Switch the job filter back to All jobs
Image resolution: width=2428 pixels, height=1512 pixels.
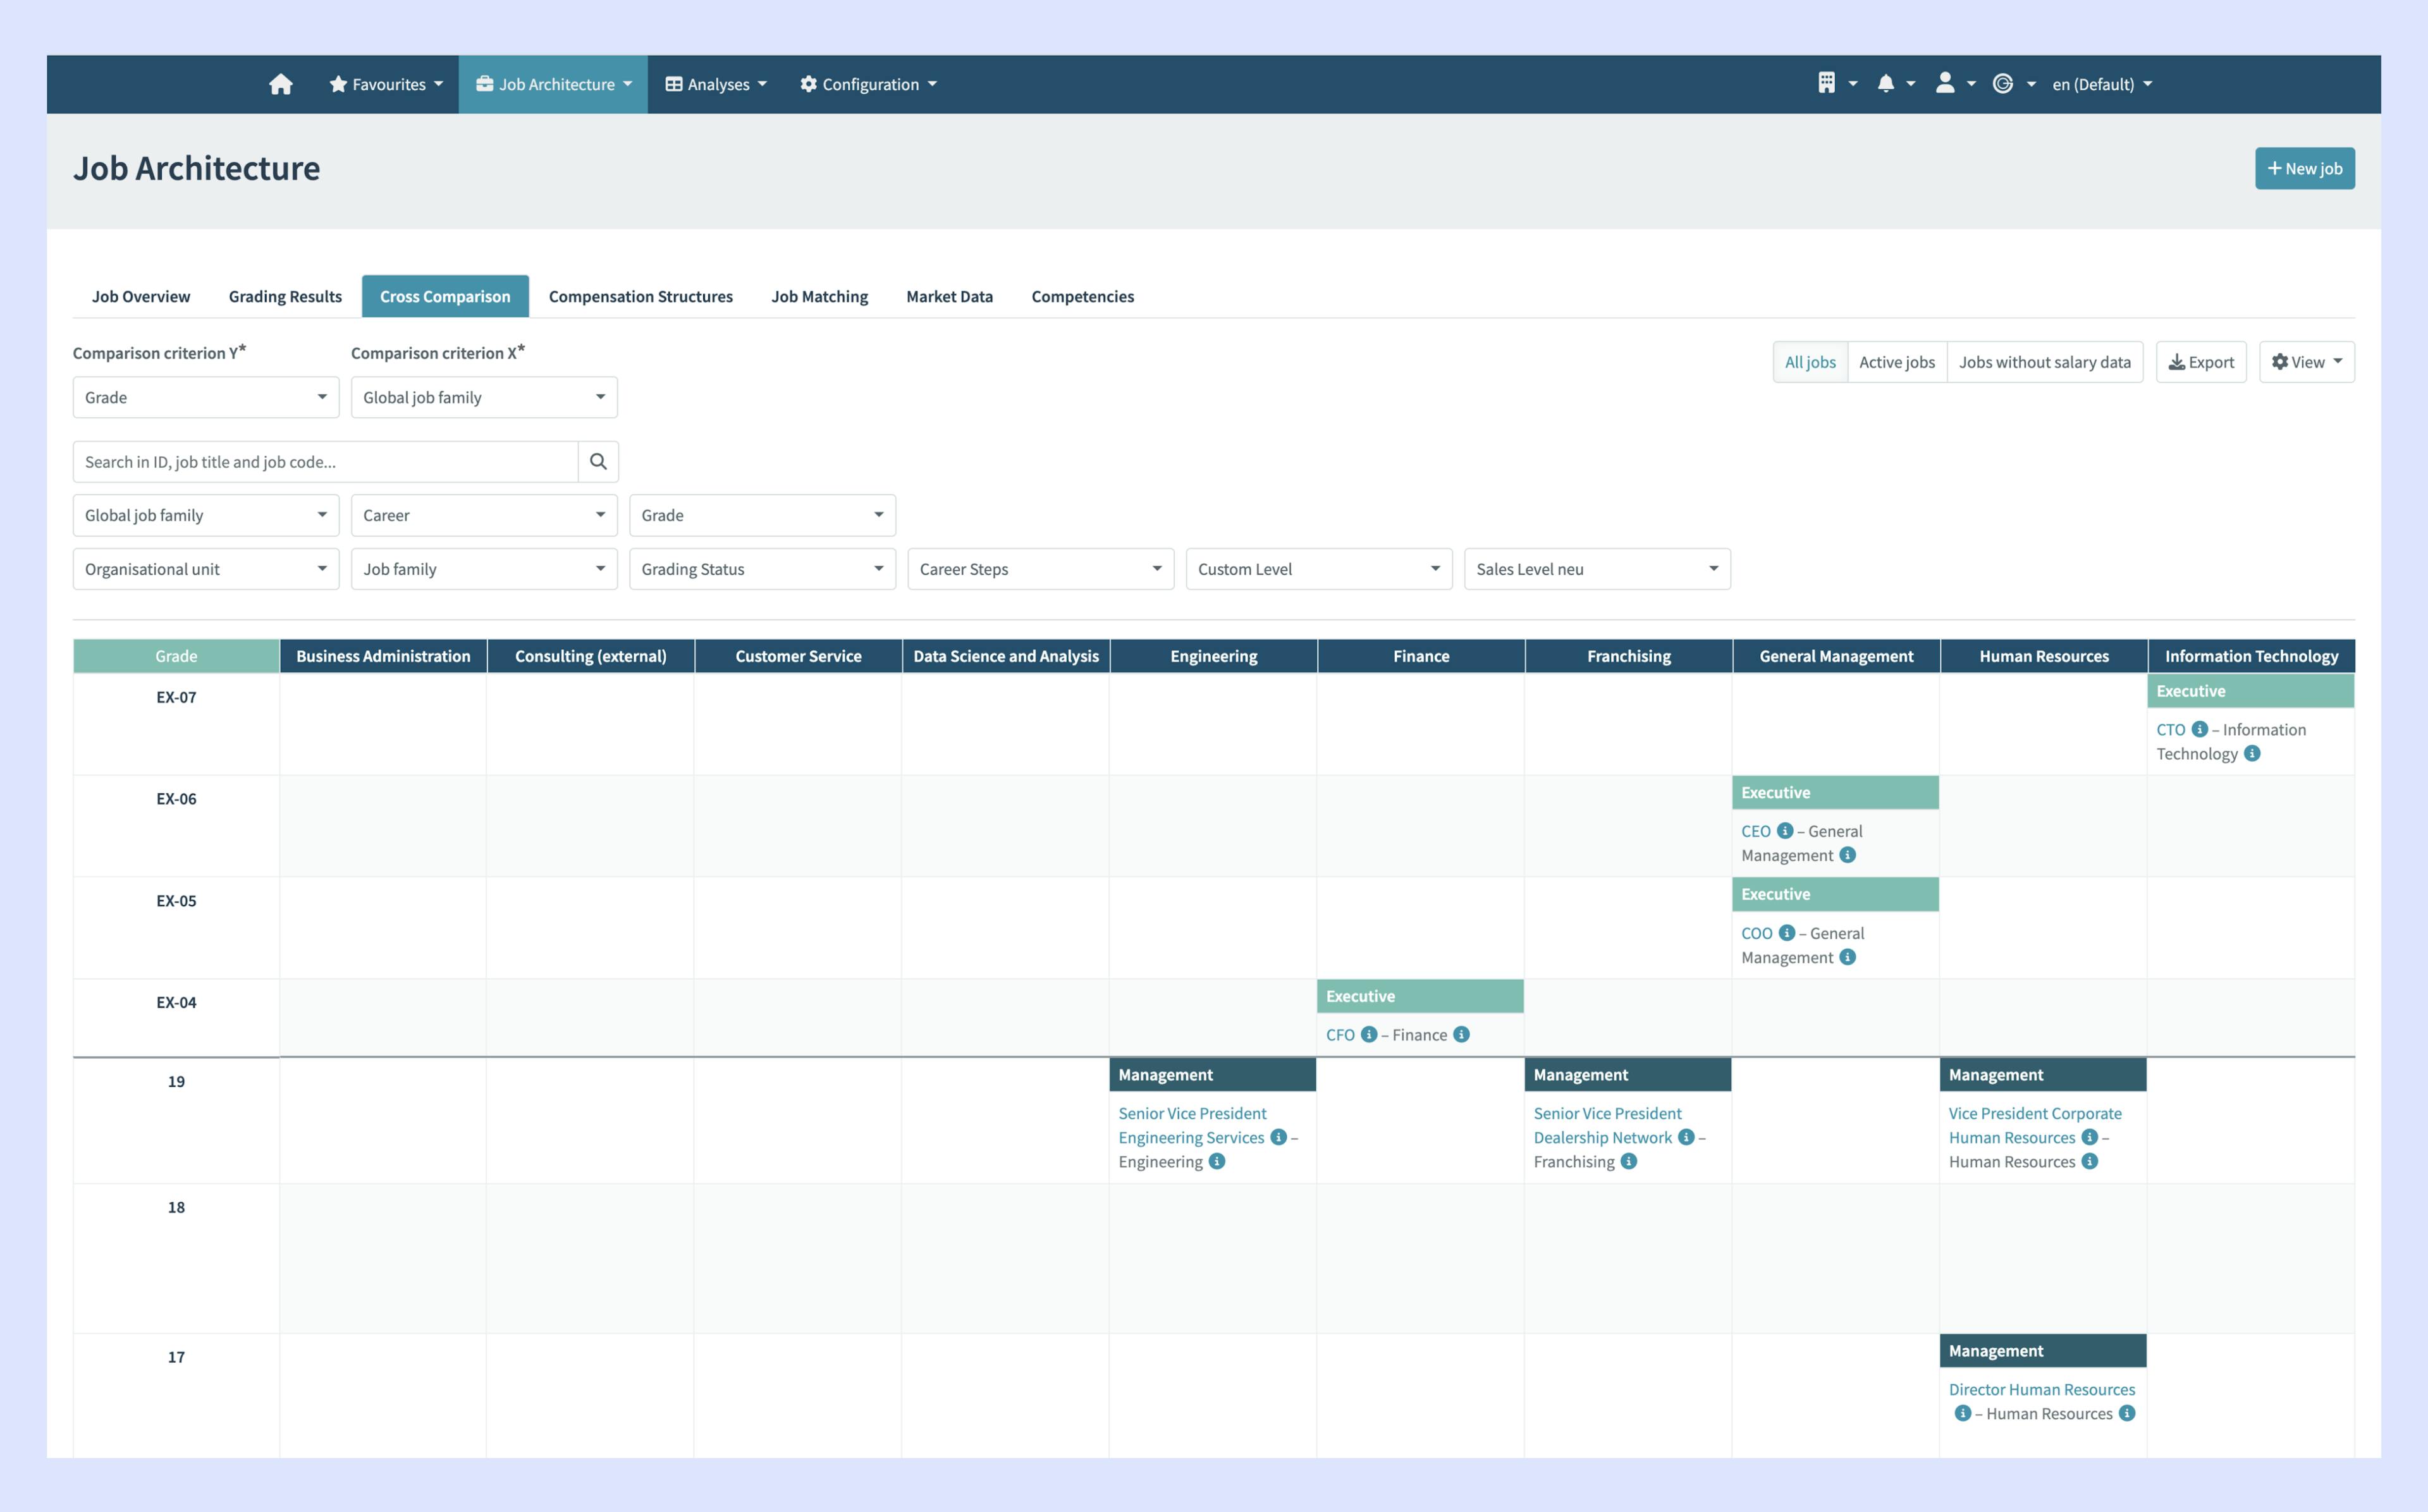click(x=1810, y=361)
